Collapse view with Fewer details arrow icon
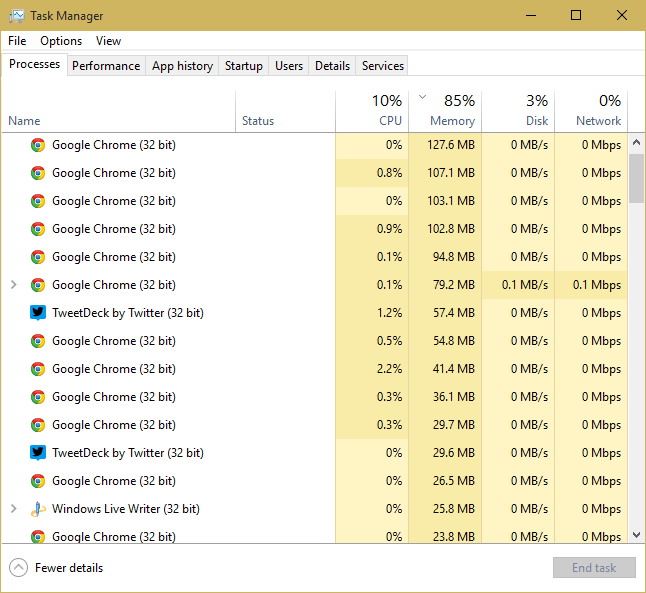Image resolution: width=646 pixels, height=593 pixels. pos(18,568)
